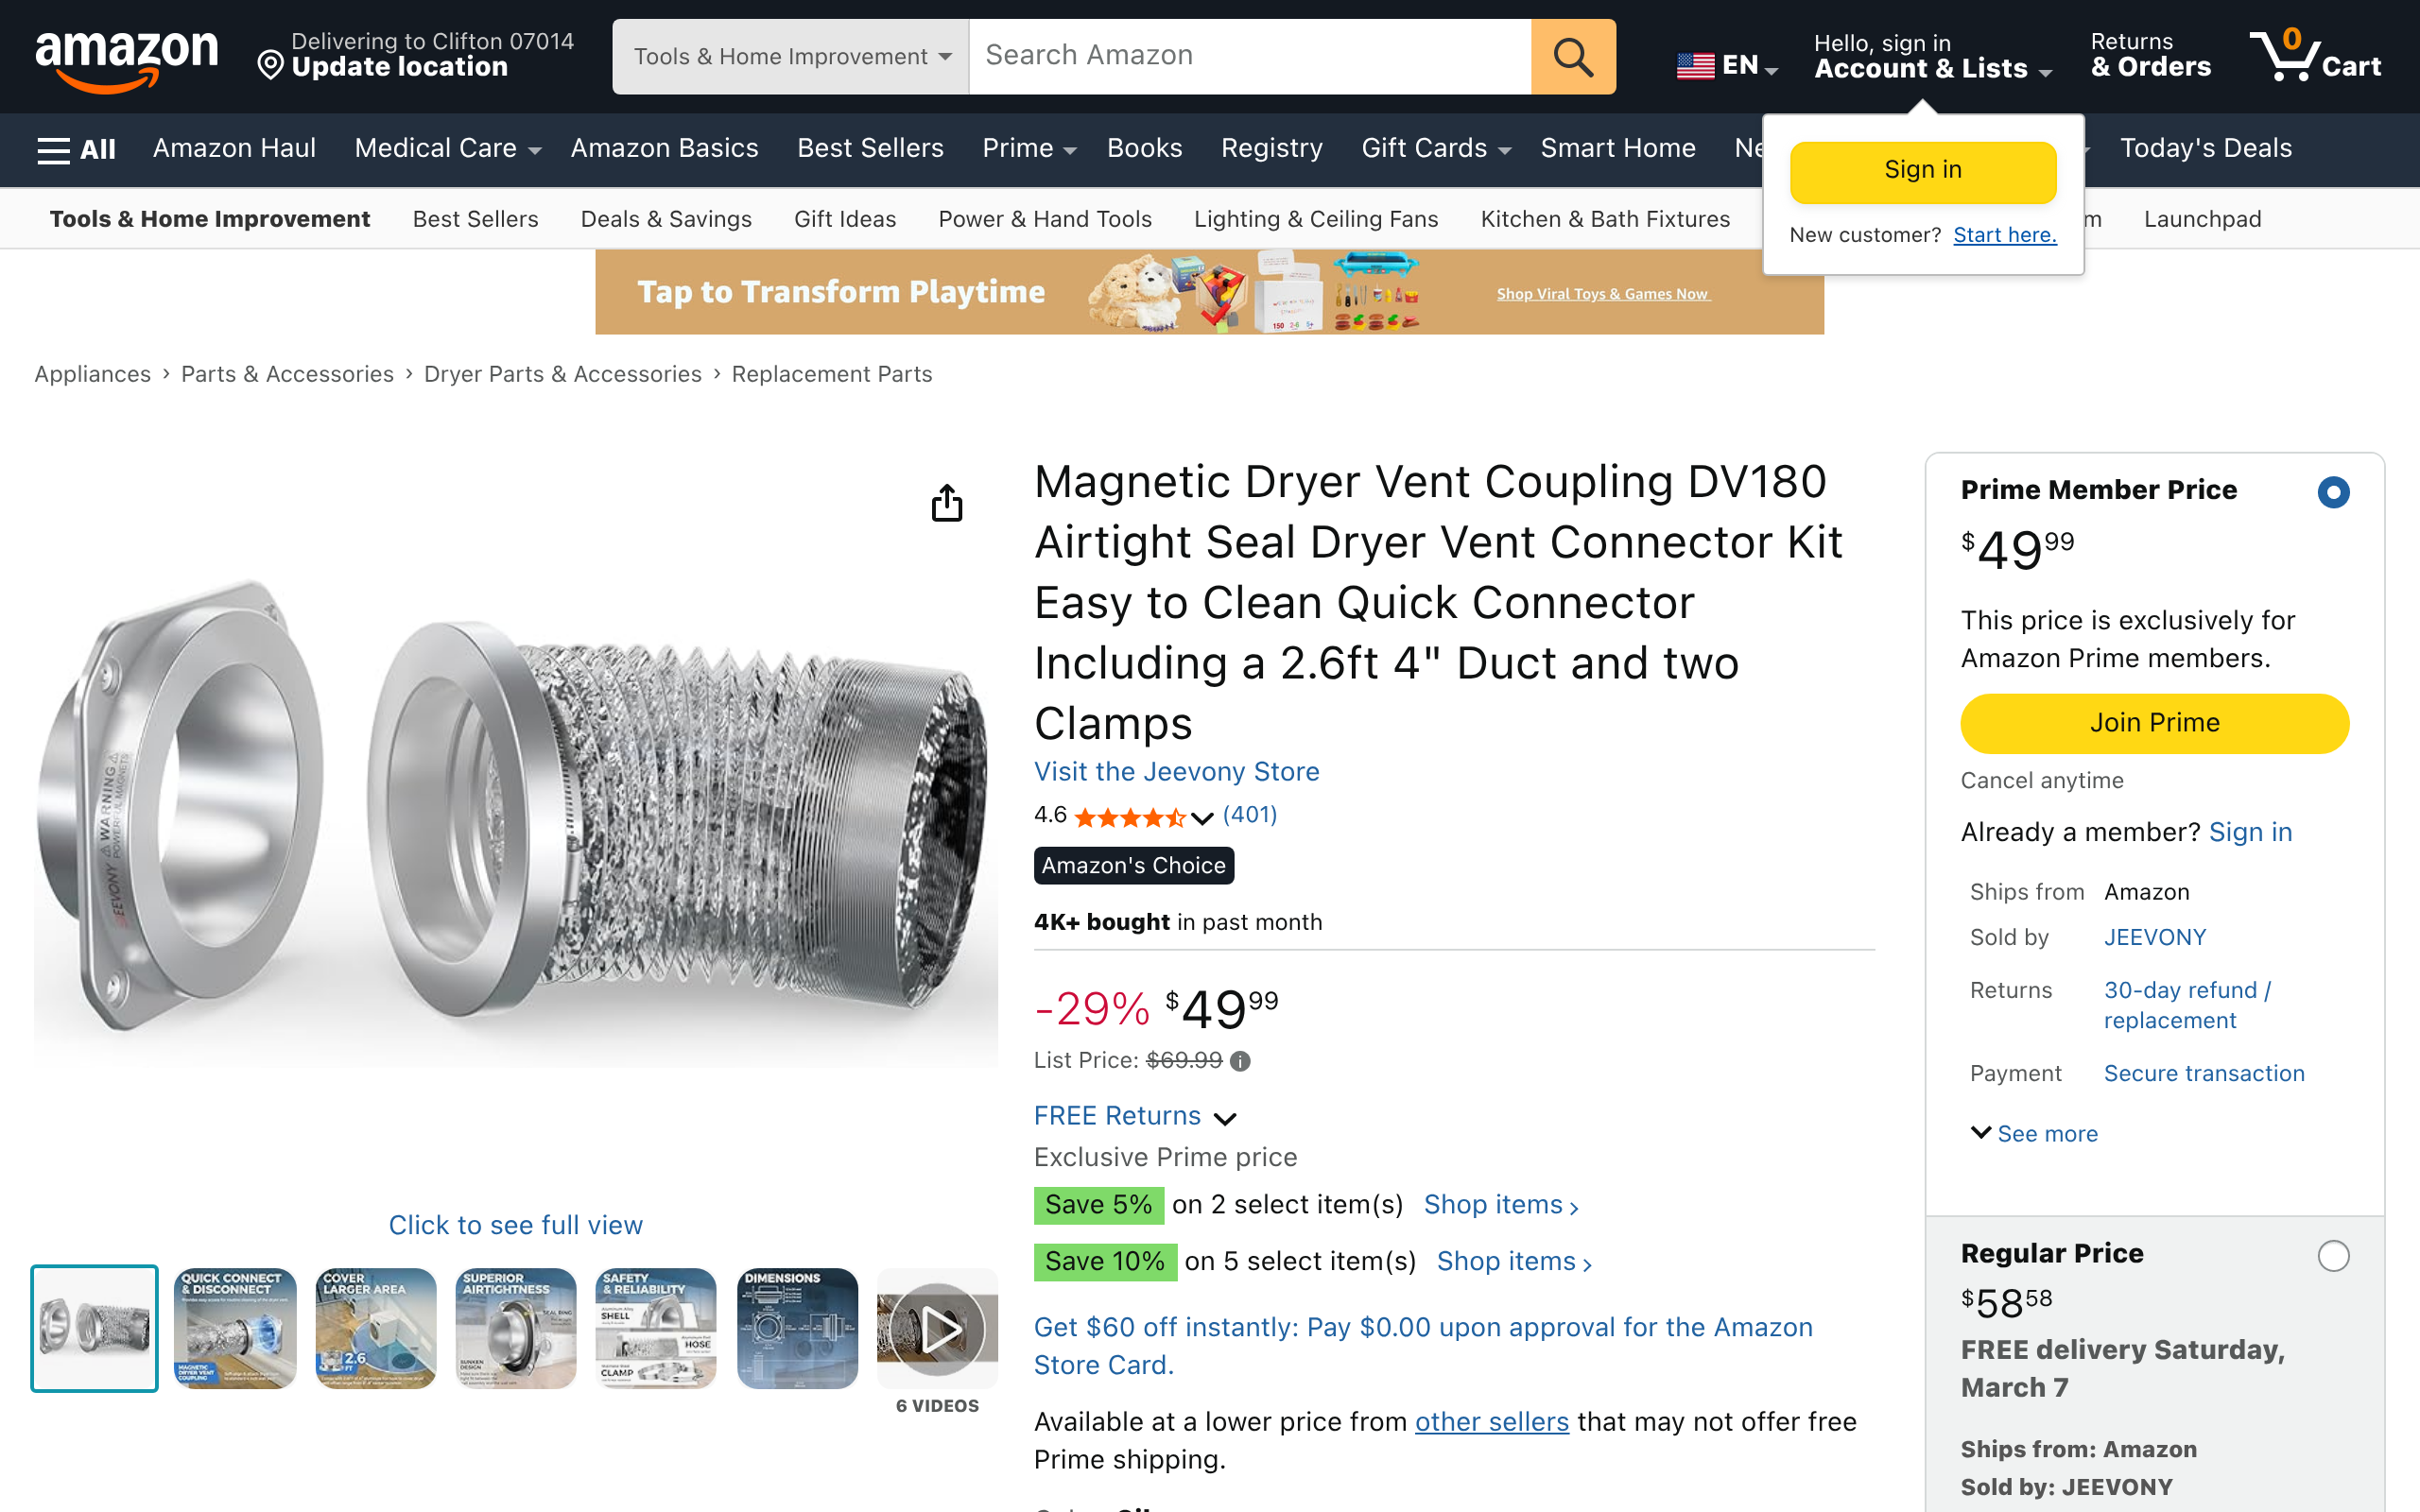Visit the Jeevony Store link

[x=1176, y=771]
